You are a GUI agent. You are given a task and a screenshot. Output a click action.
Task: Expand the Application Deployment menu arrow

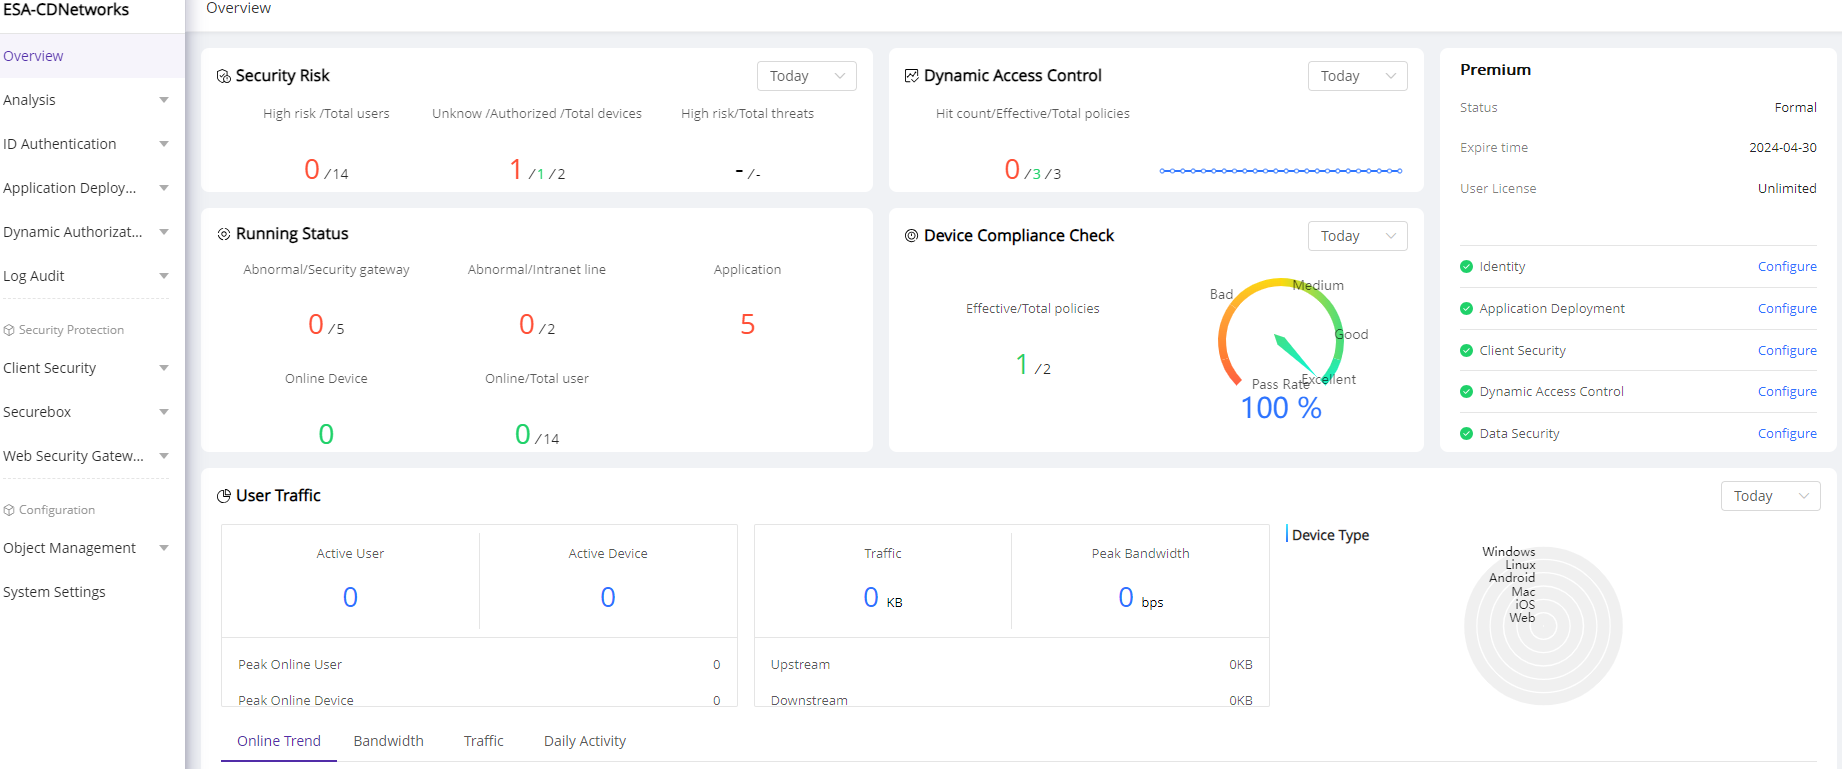tap(164, 188)
